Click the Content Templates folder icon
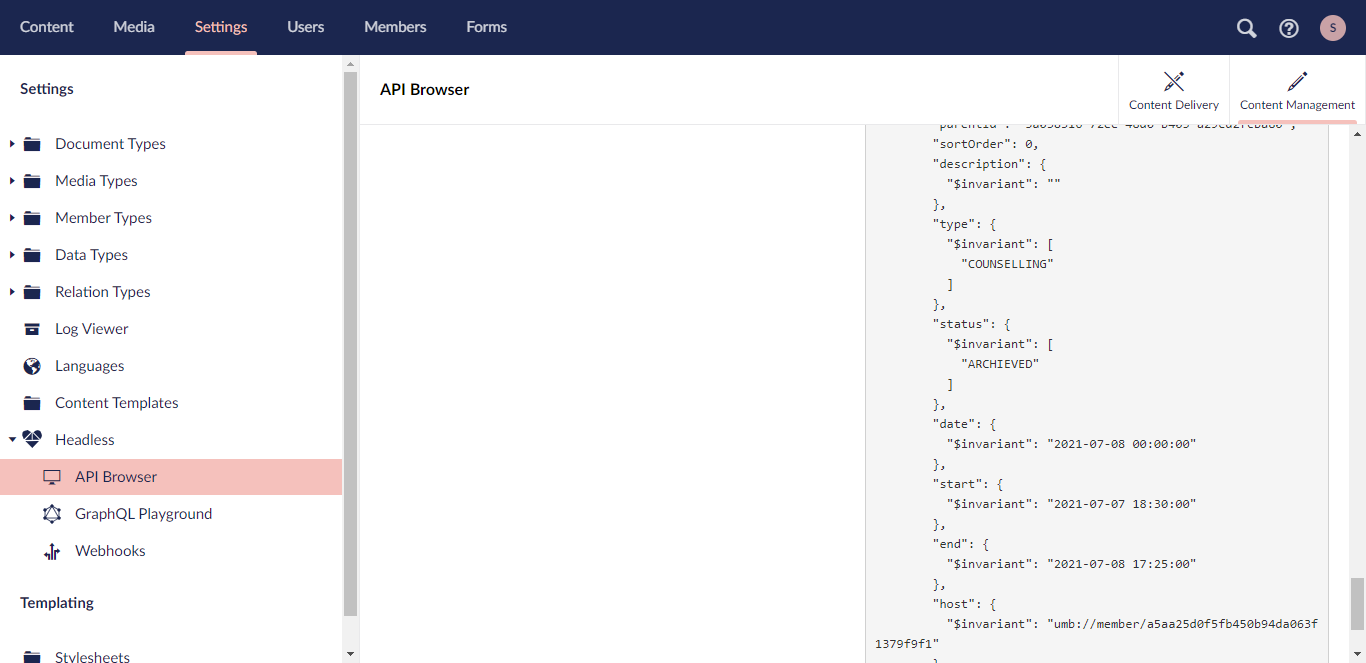This screenshot has height=663, width=1366. [x=32, y=403]
